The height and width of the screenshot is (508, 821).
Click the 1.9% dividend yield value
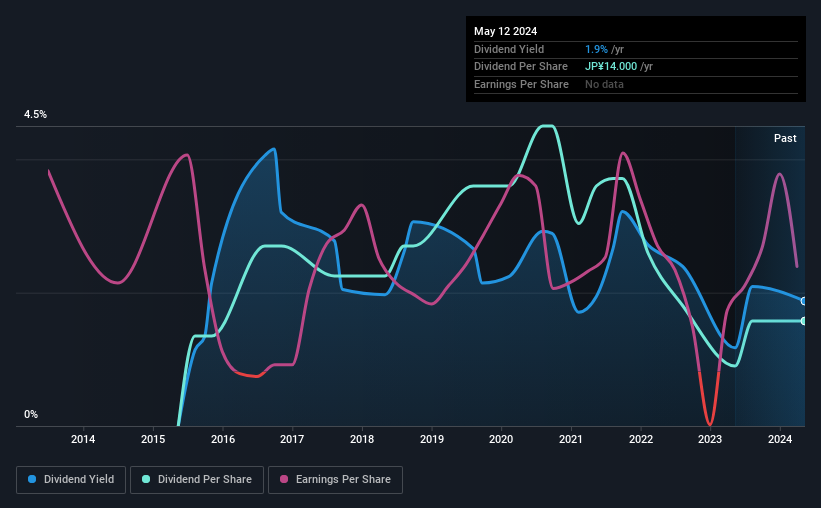point(596,49)
